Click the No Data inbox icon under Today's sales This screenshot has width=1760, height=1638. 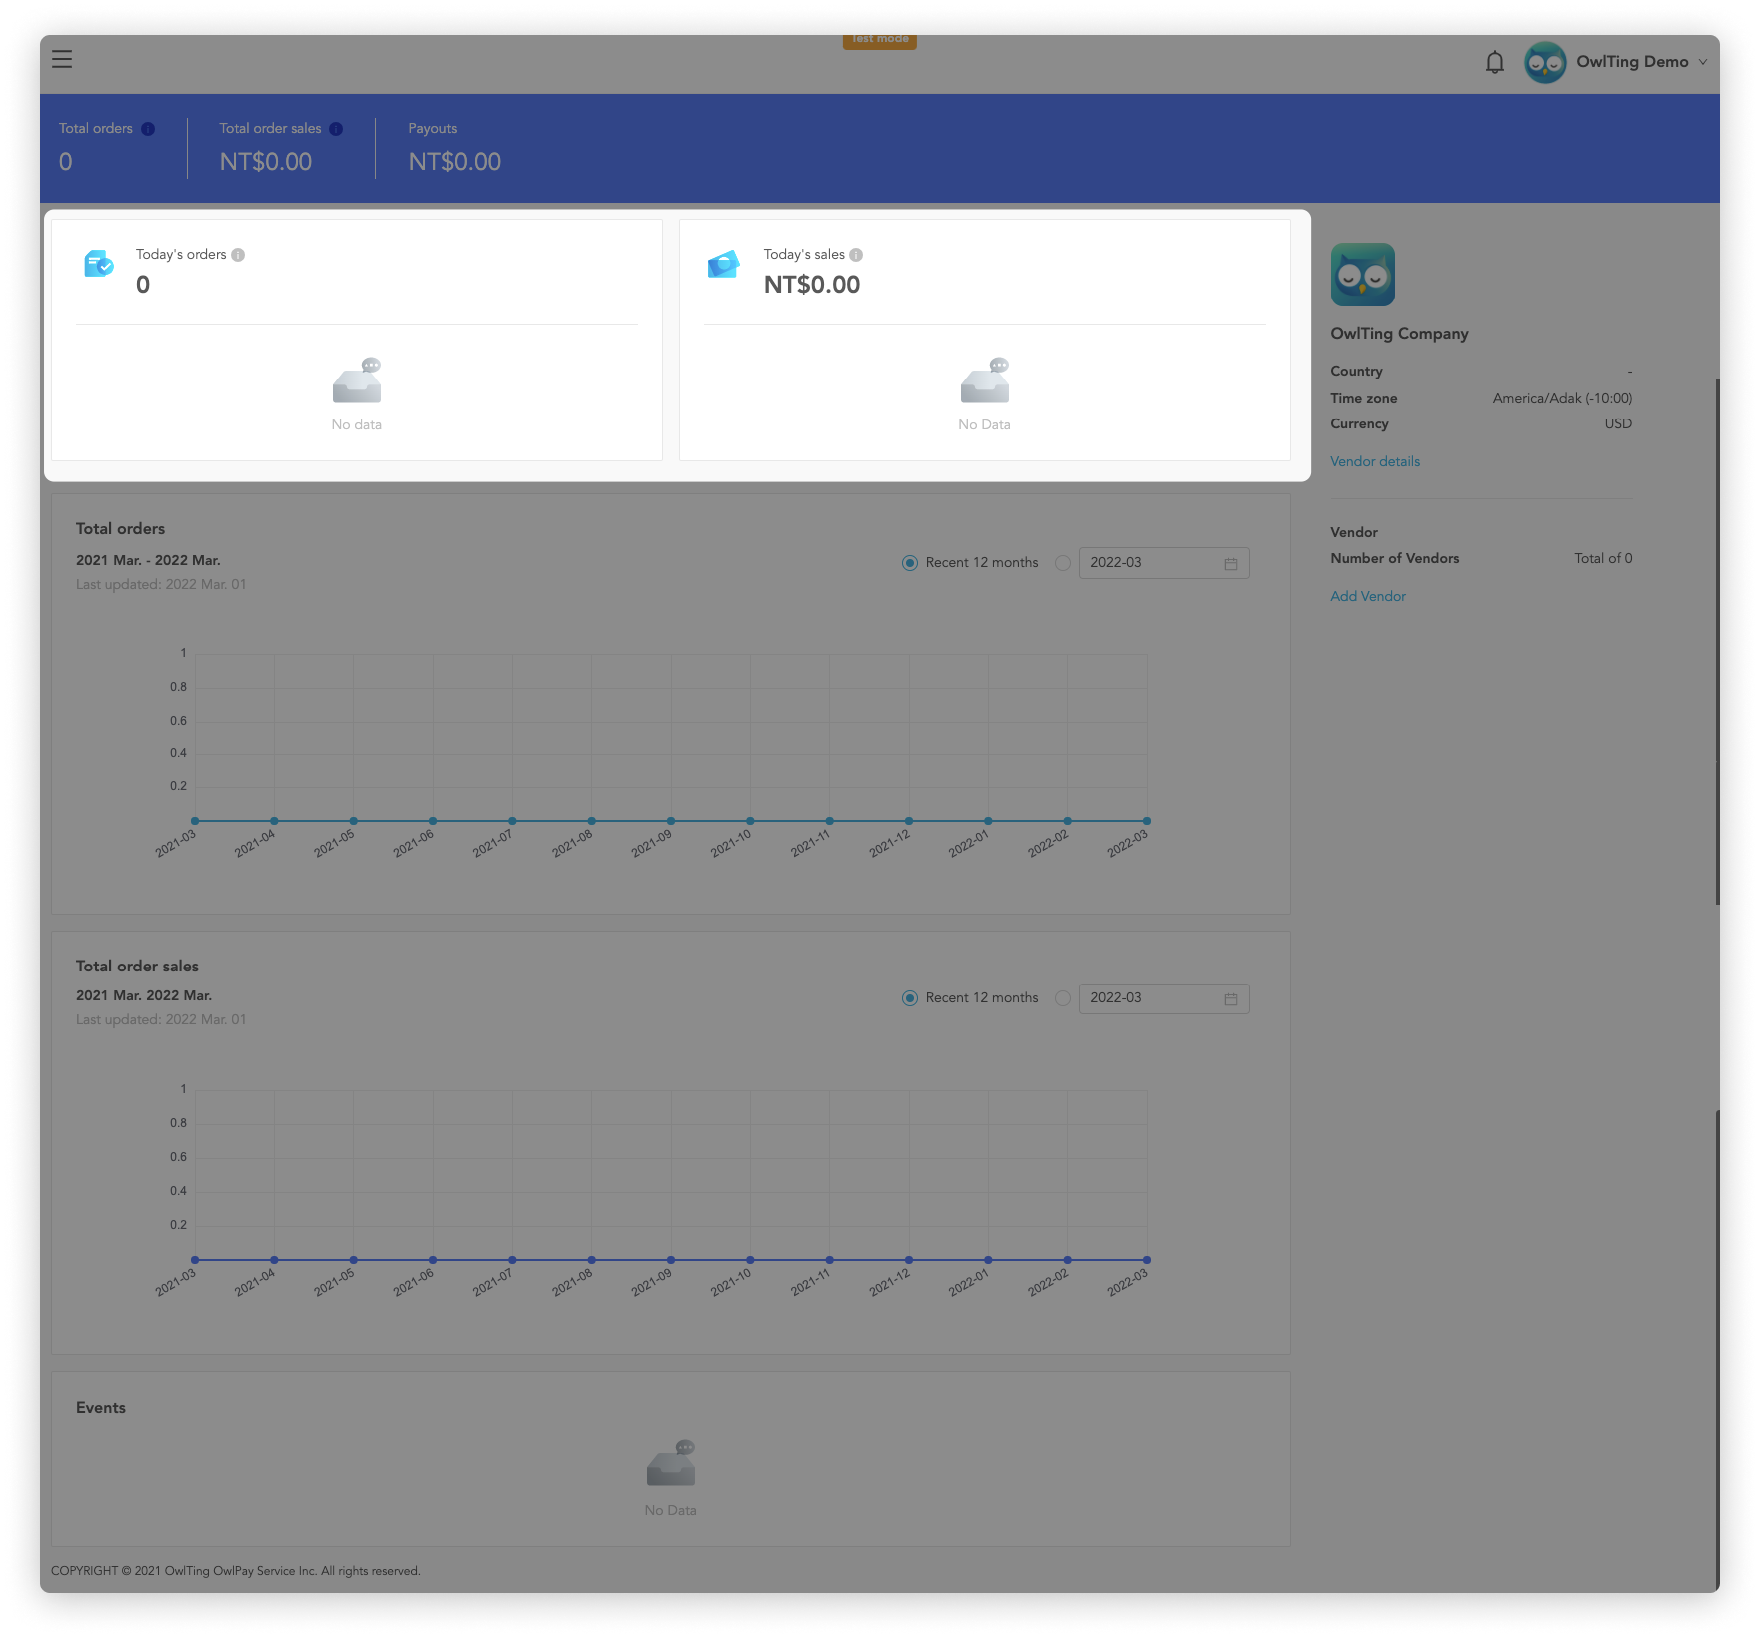point(985,380)
